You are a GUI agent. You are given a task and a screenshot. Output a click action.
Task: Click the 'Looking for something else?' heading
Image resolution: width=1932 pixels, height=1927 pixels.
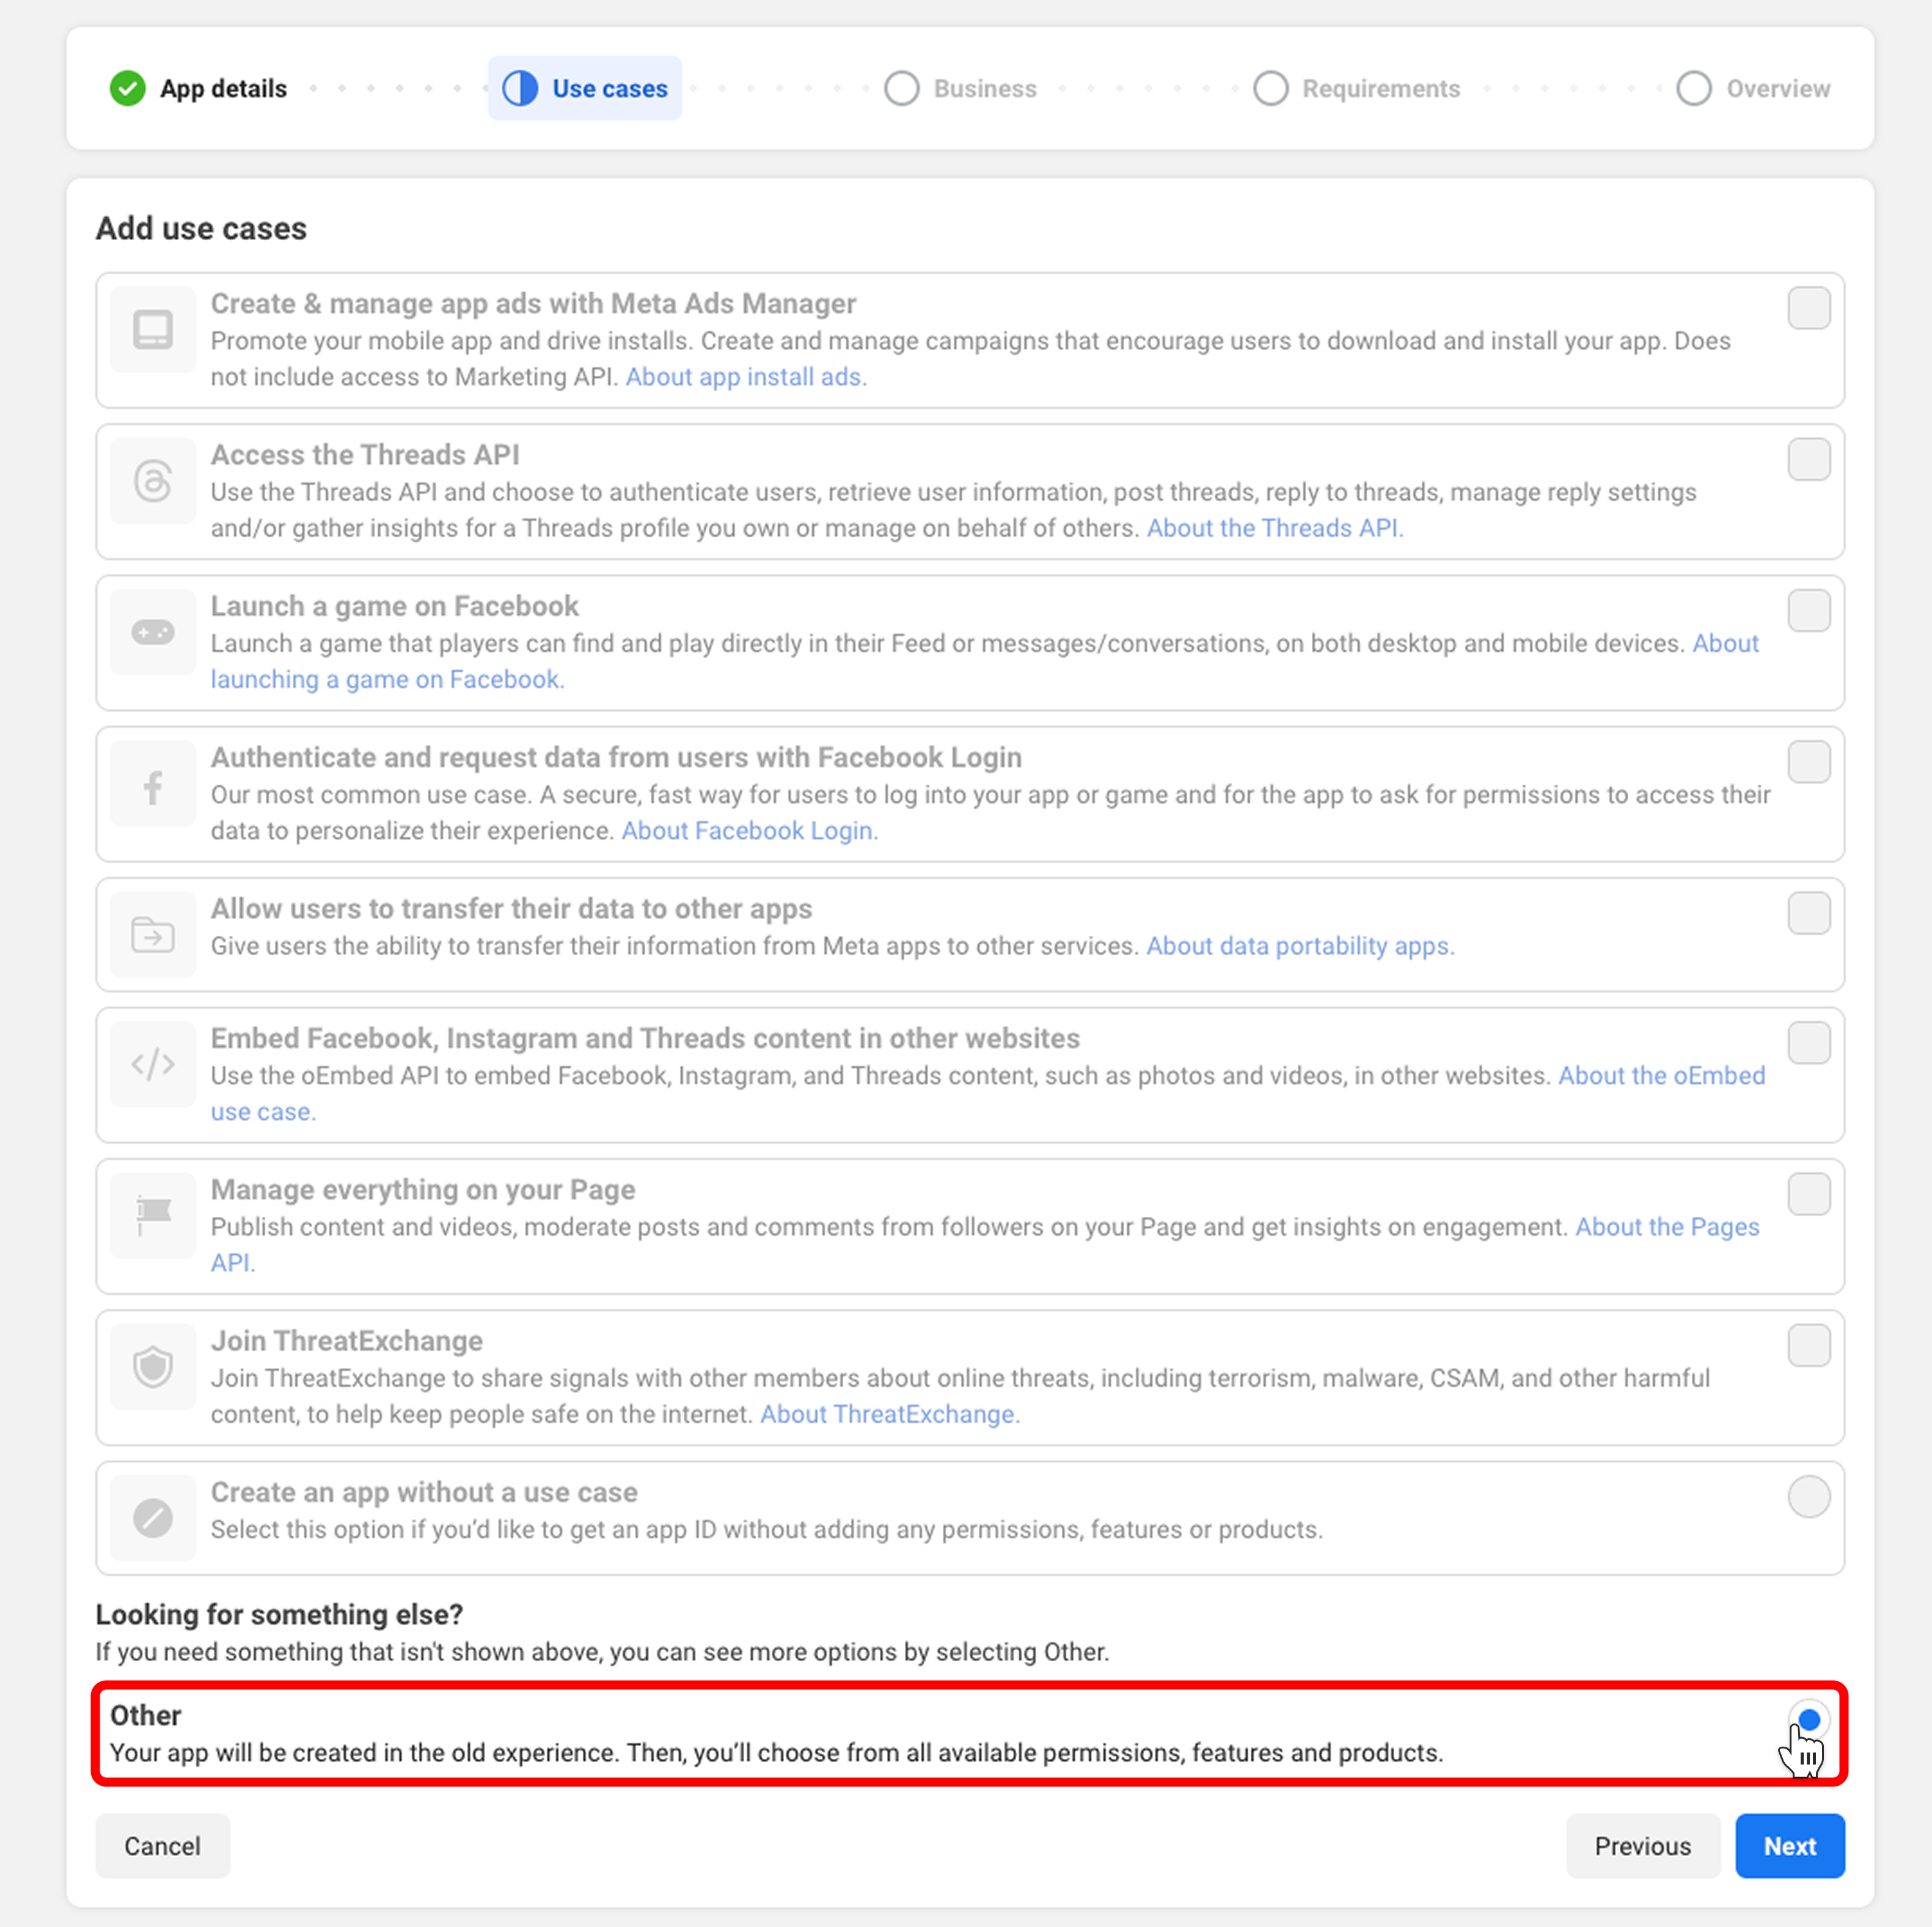(279, 1615)
